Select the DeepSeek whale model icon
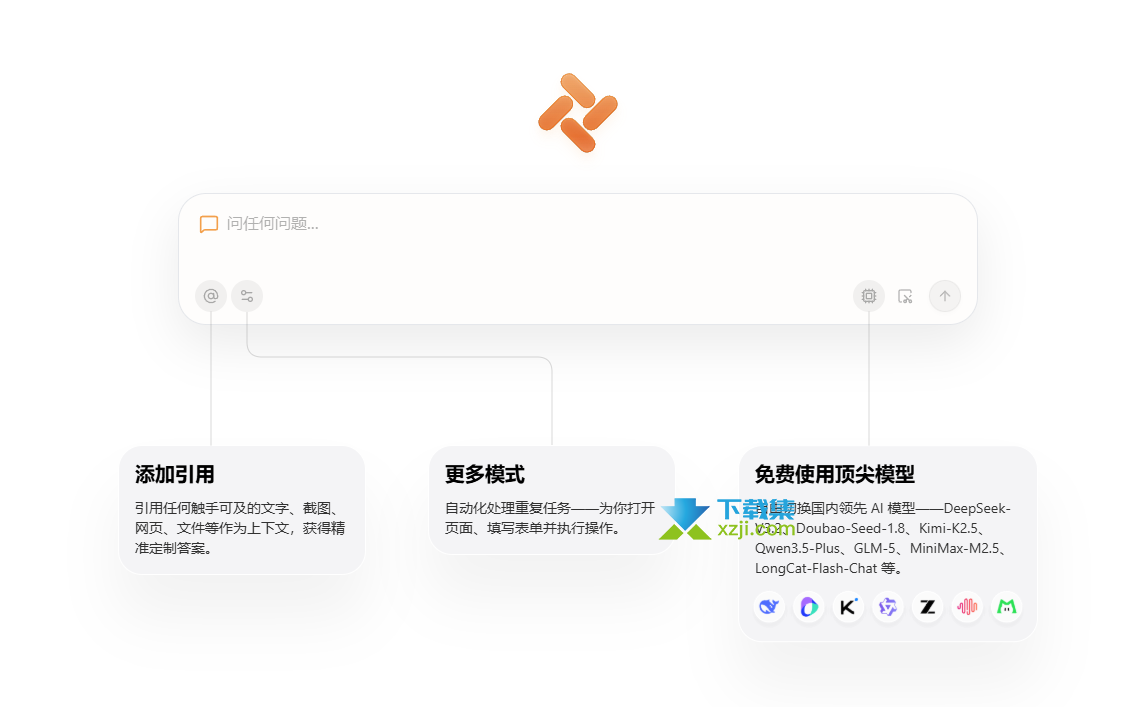This screenshot has width=1129, height=707. point(769,606)
